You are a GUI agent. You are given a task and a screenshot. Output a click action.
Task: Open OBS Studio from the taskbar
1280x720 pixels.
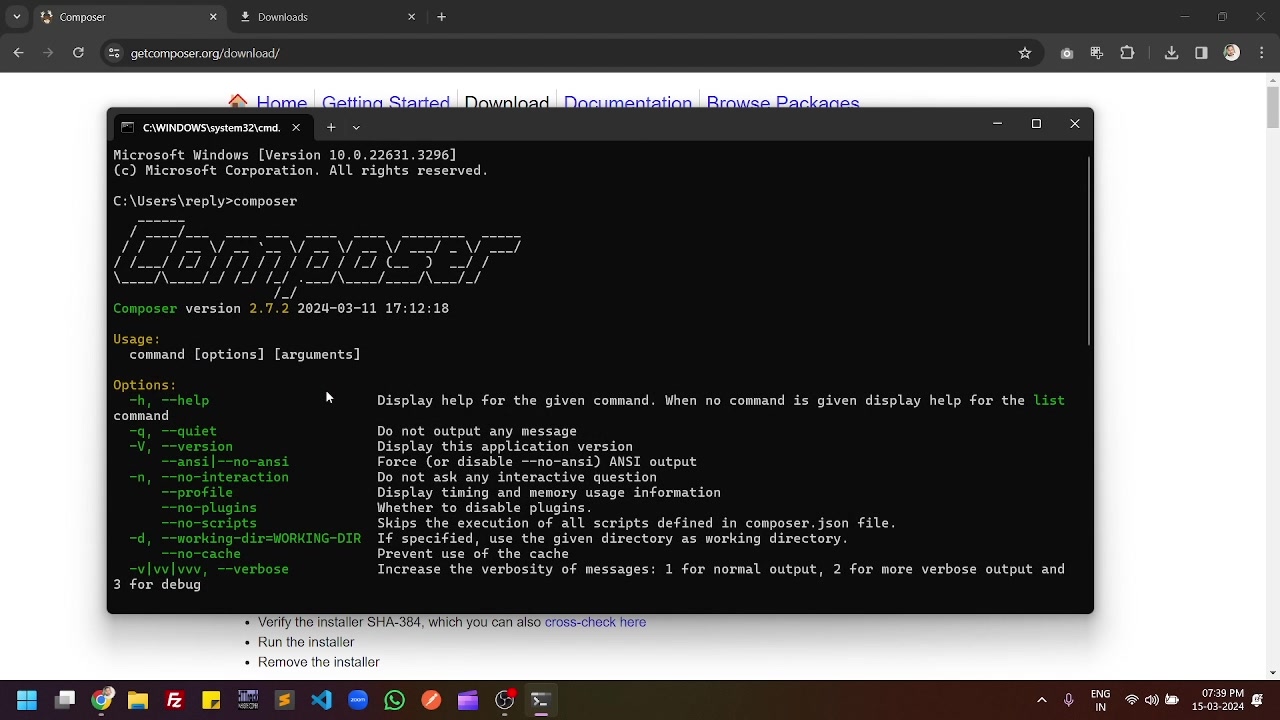504,700
